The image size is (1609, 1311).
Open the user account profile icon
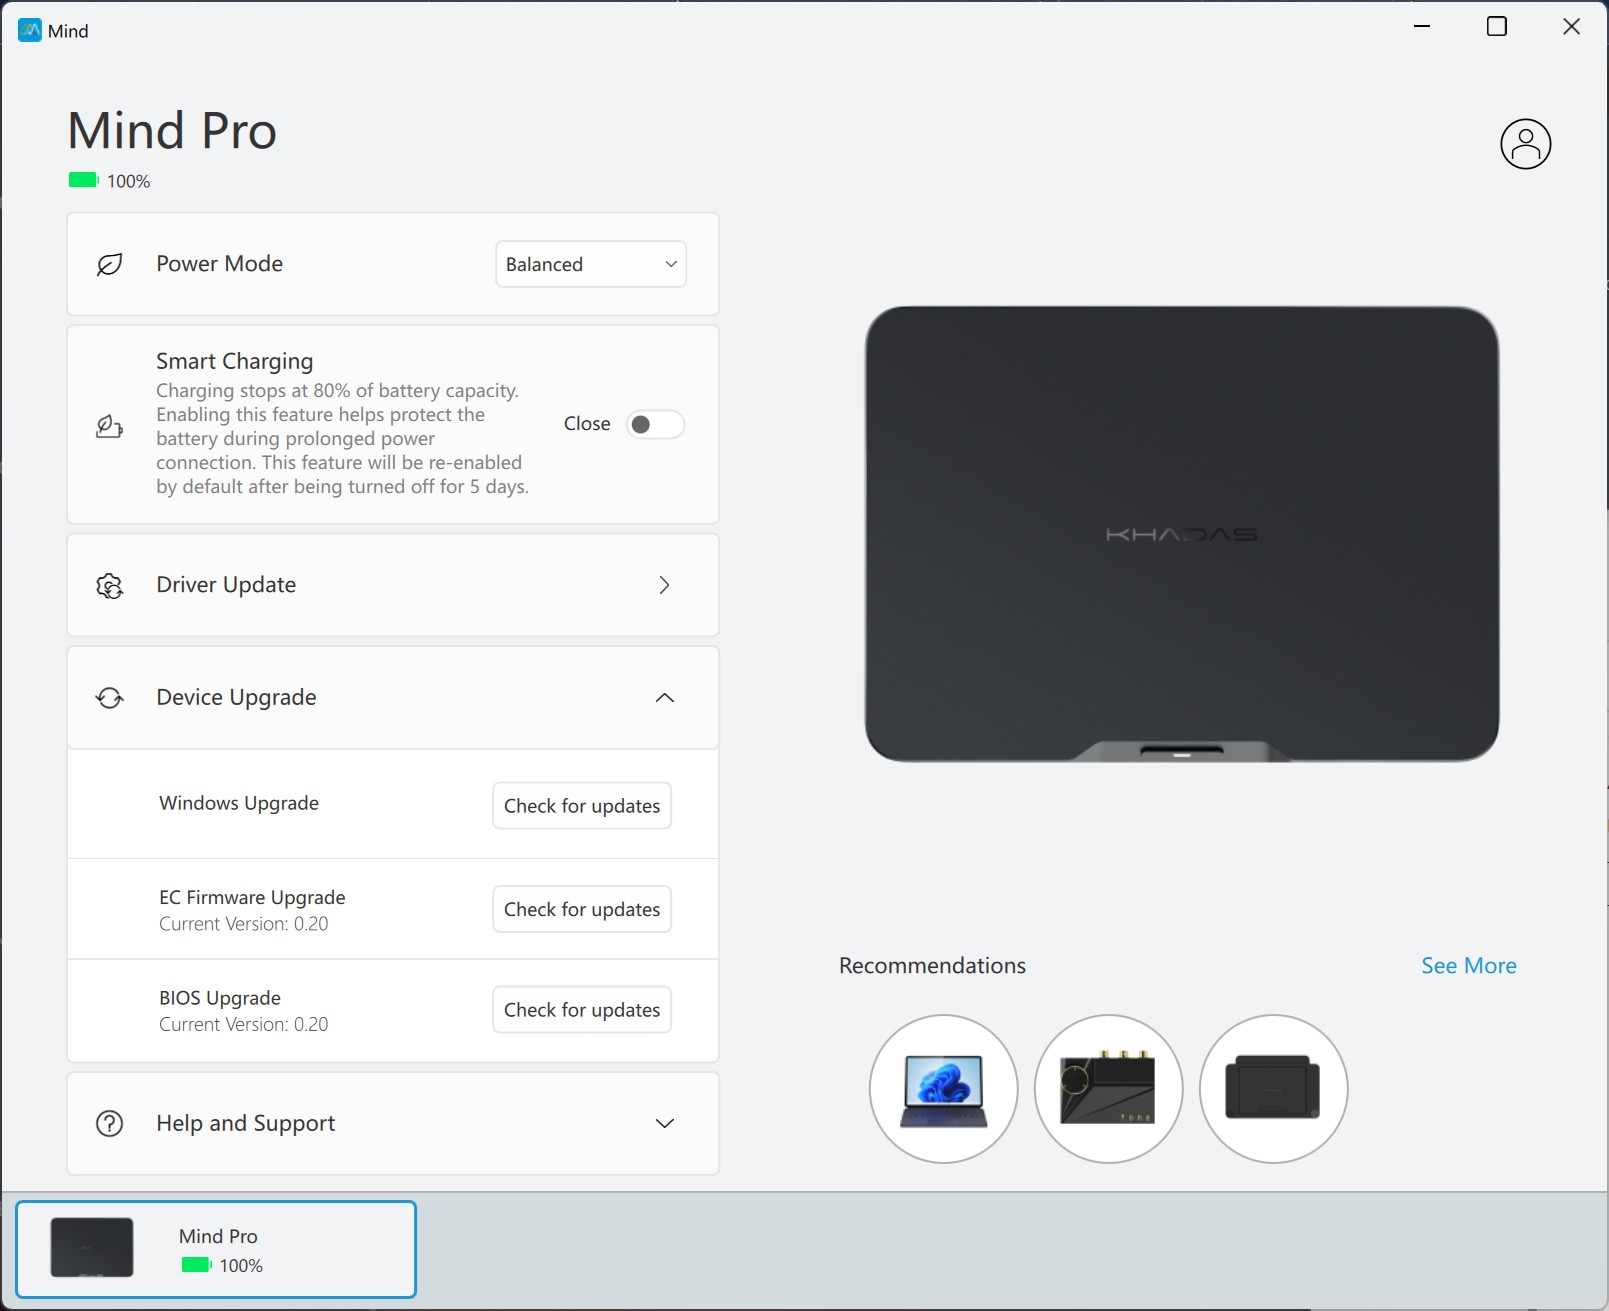[1525, 144]
